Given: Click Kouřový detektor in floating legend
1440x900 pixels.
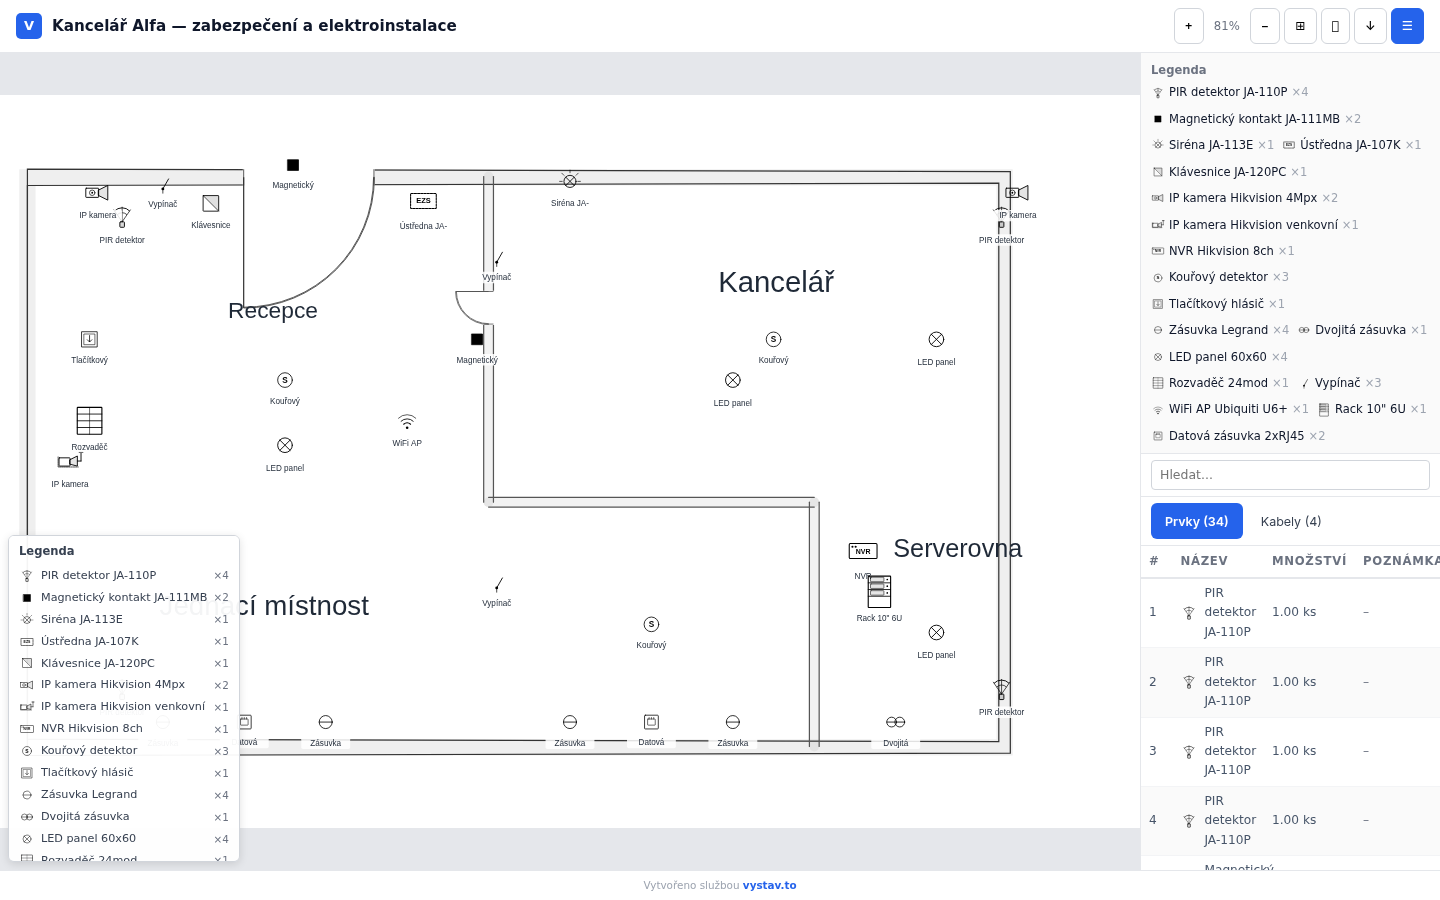Looking at the screenshot, I should point(89,751).
